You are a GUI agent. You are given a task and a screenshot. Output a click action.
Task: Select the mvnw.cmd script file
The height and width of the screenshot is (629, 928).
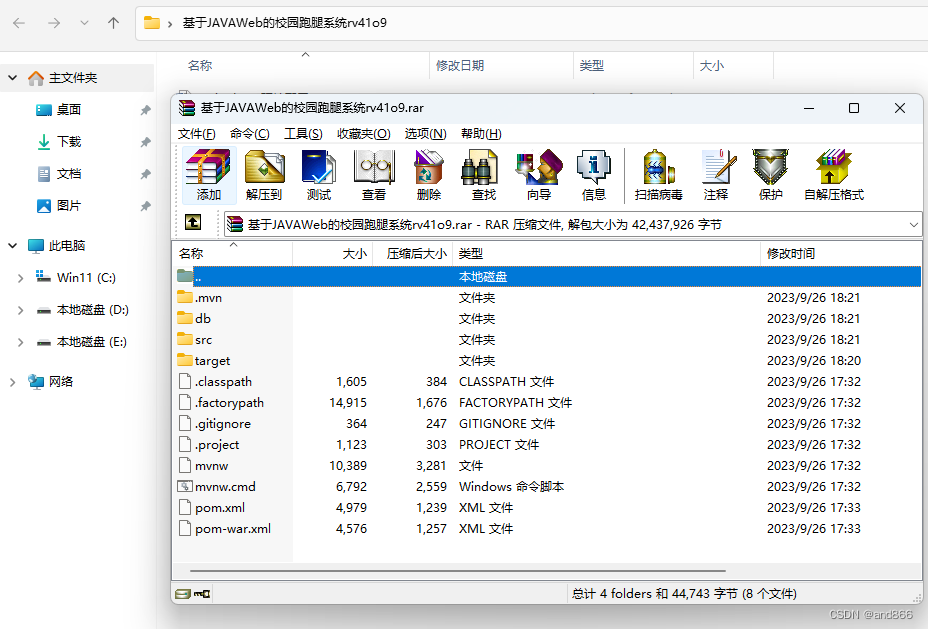pyautogui.click(x=547, y=486)
